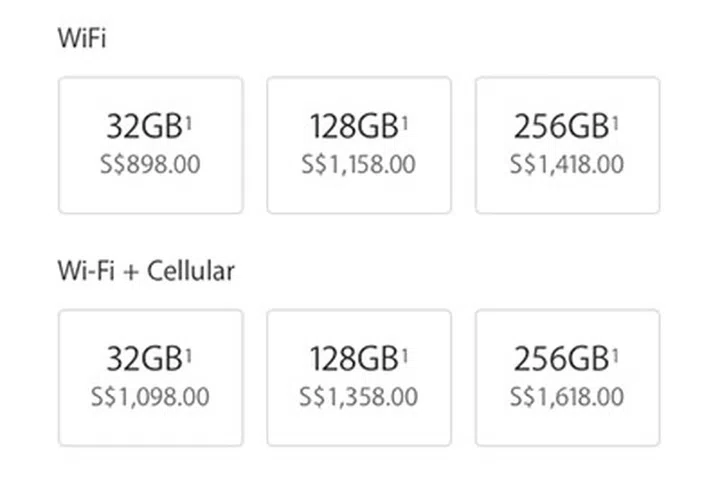Click the S$1,358.00 price text

358,397
